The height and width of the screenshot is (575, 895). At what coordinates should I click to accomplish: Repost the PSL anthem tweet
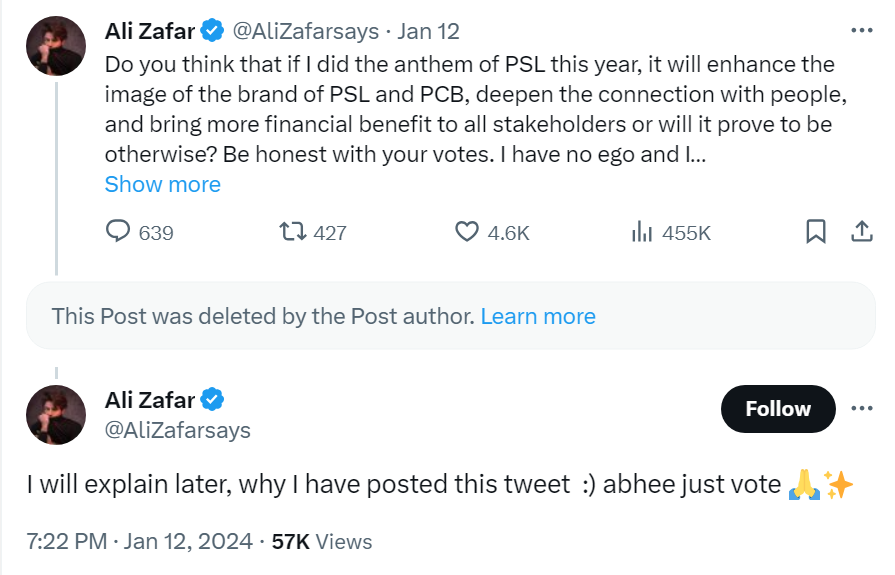pyautogui.click(x=293, y=232)
